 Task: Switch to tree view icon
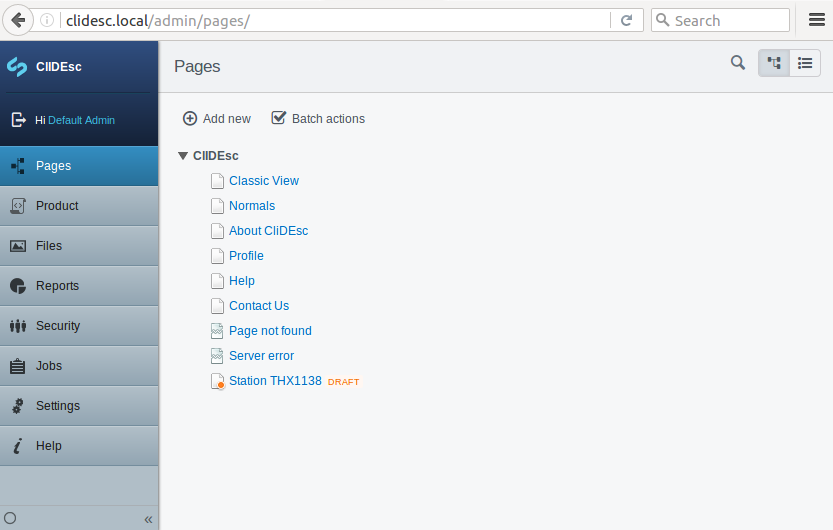774,63
